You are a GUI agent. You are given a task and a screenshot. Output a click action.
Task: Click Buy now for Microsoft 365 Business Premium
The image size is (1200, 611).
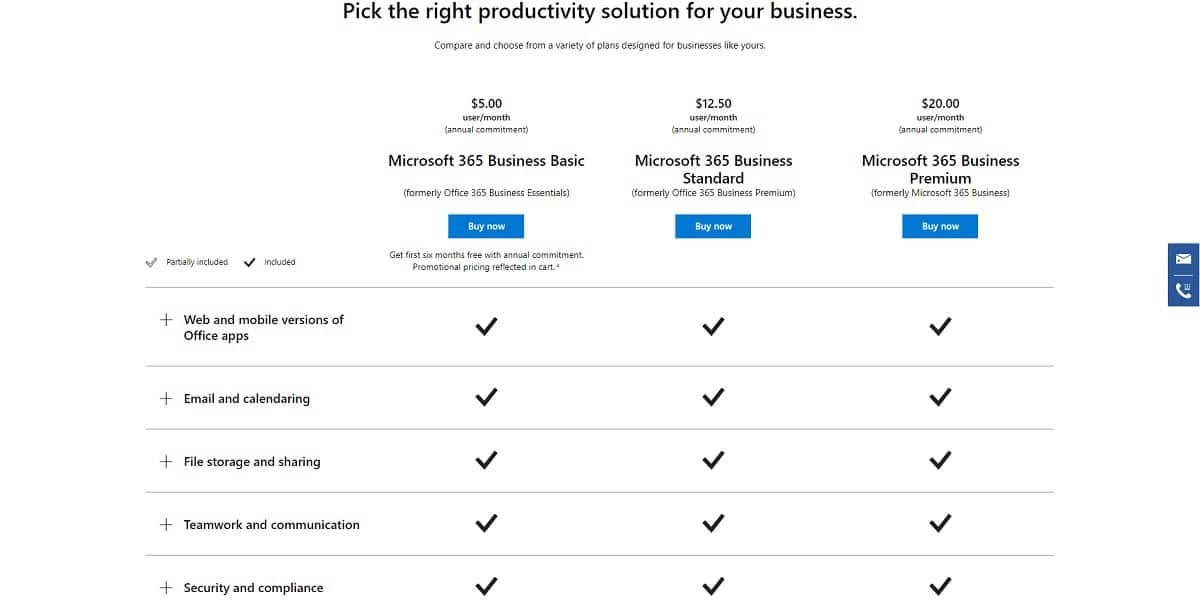pos(940,226)
